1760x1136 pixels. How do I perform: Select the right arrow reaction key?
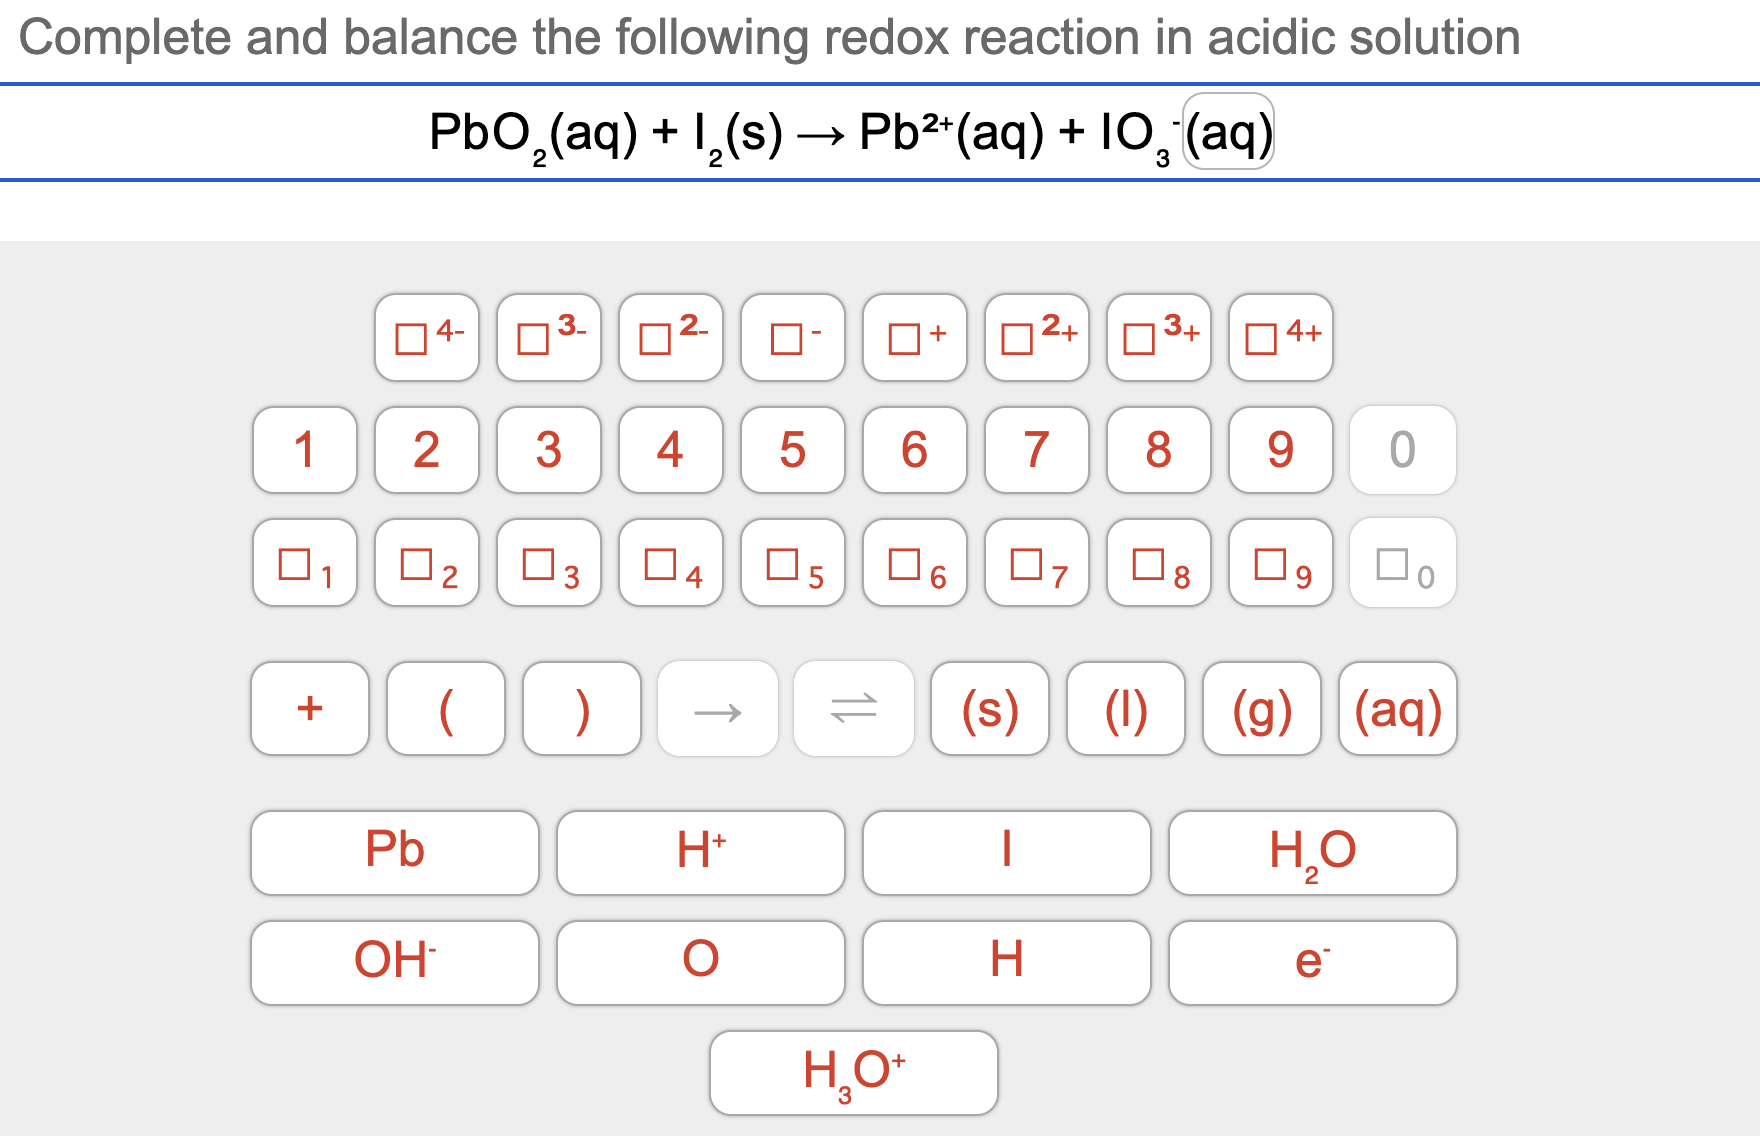(718, 709)
